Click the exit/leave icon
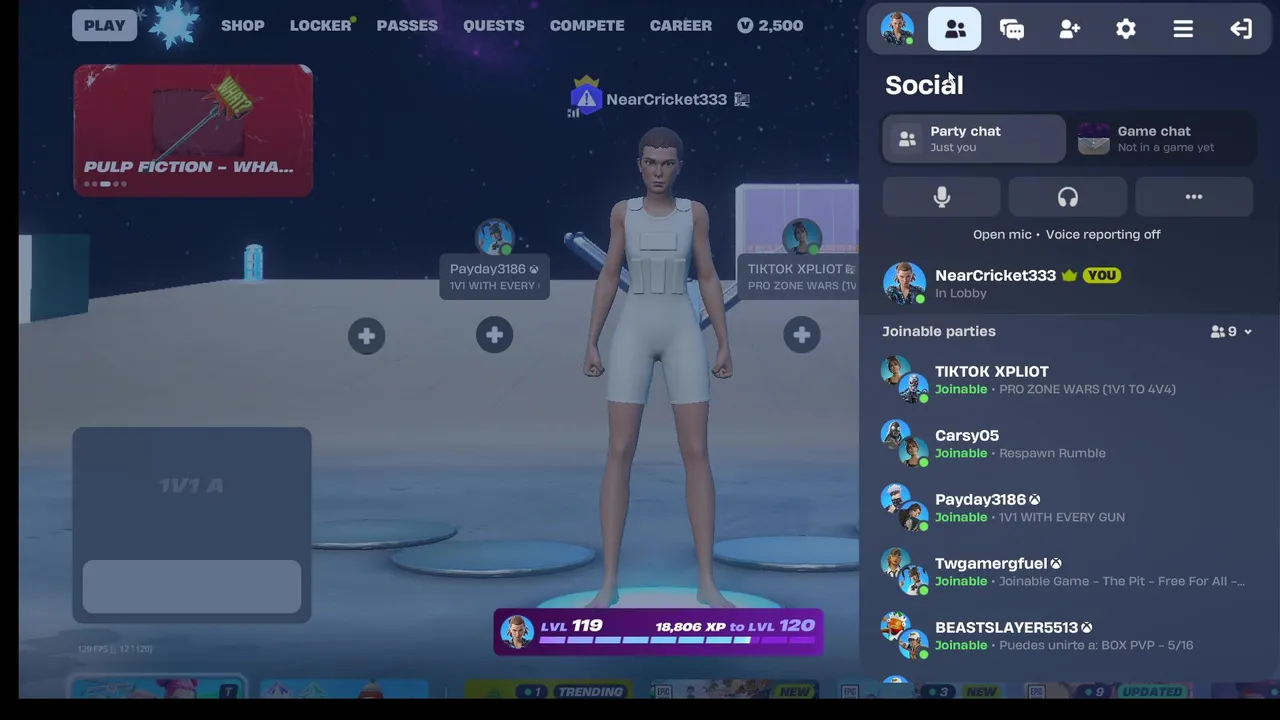 pyautogui.click(x=1241, y=29)
